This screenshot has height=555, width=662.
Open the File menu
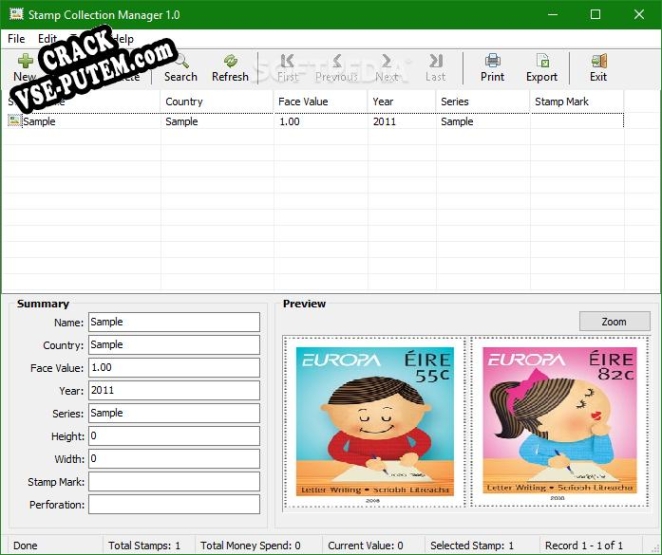click(x=16, y=39)
